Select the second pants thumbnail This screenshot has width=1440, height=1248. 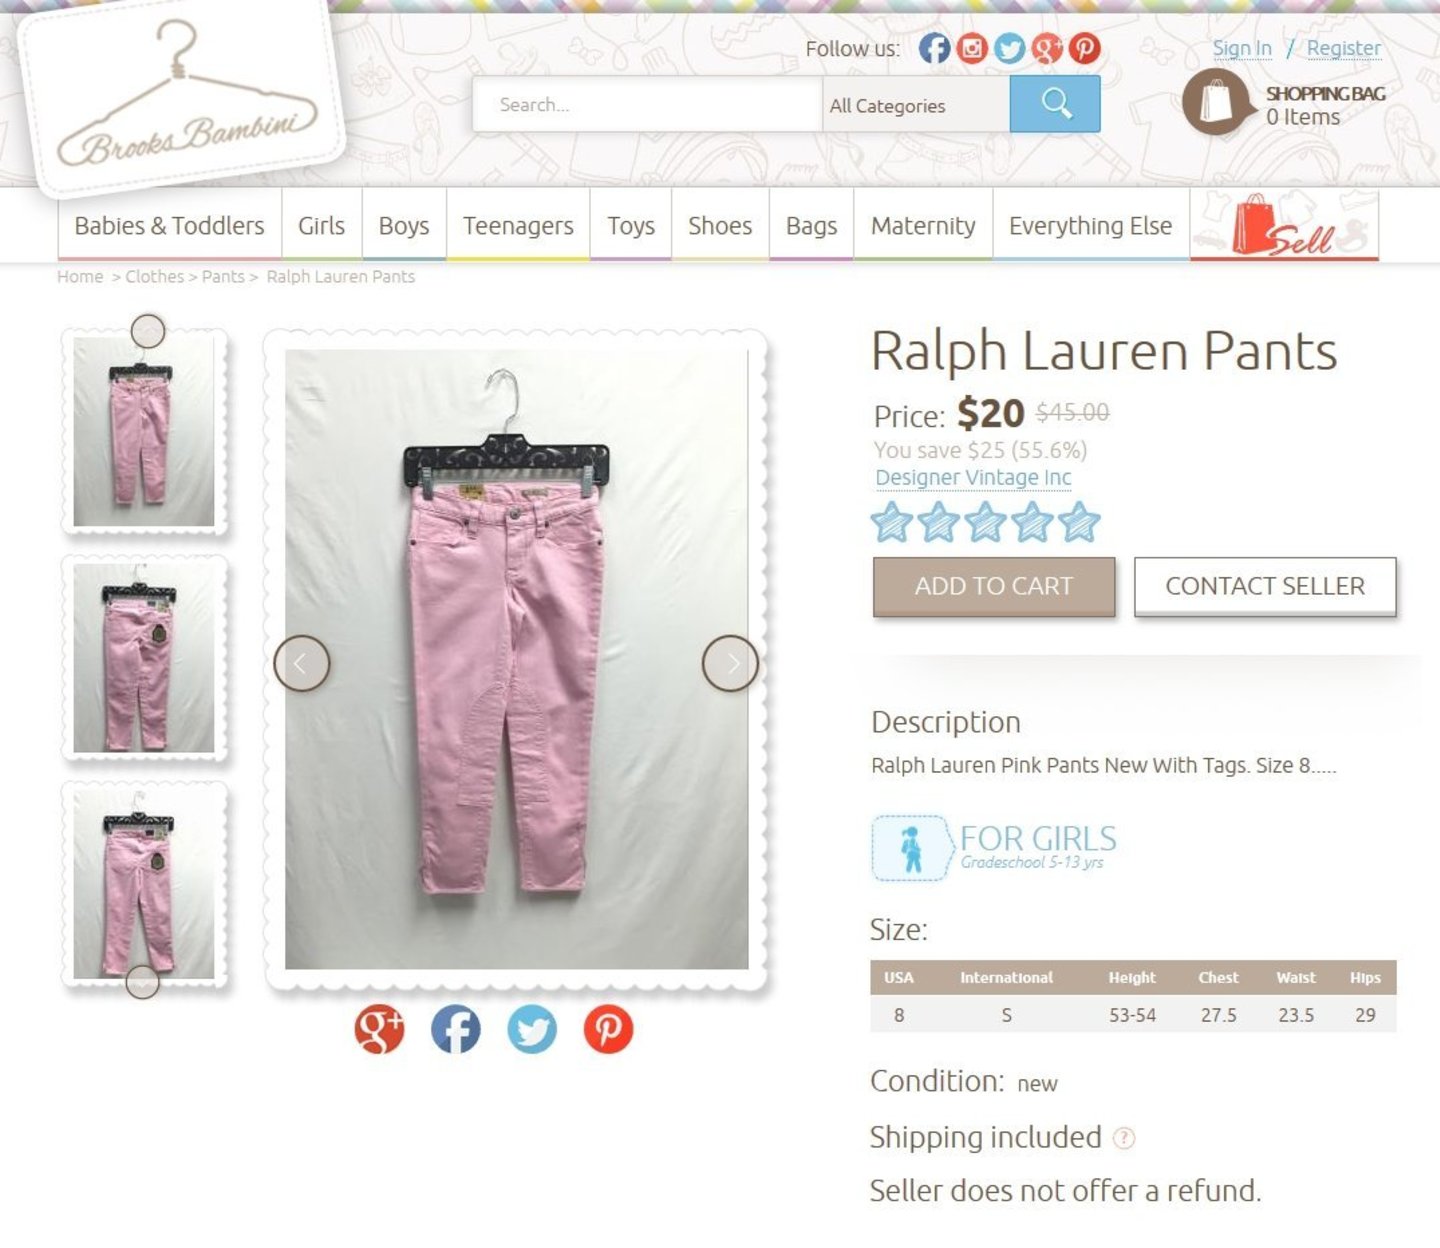coord(144,658)
